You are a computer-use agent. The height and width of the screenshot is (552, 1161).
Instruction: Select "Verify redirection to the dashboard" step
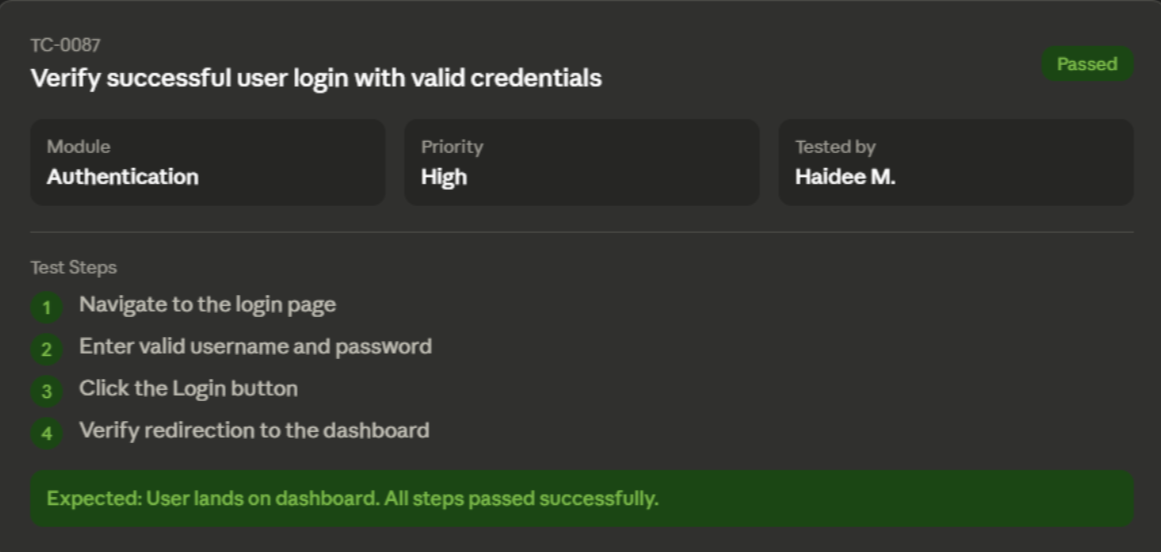pyautogui.click(x=254, y=430)
